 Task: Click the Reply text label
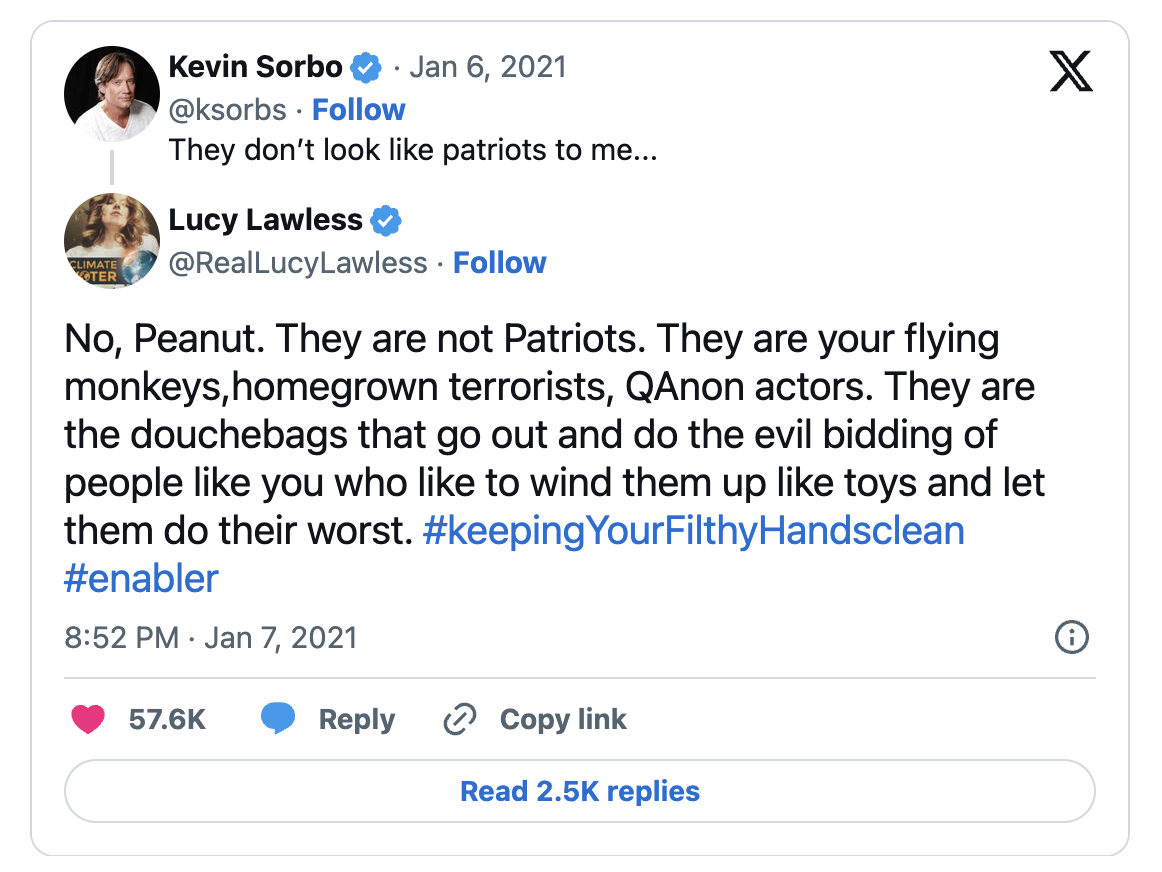357,719
